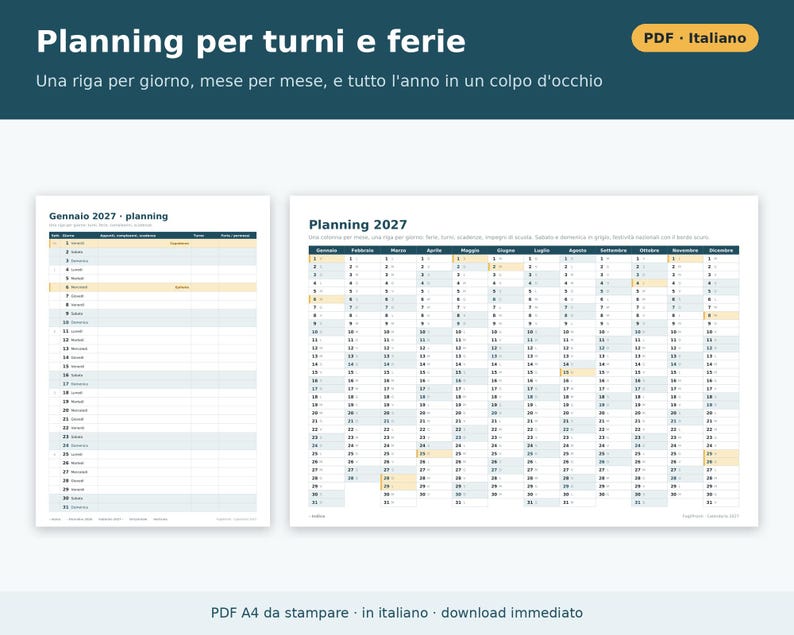Click day 30 at the bottom of Settembre column

pyautogui.click(x=614, y=494)
